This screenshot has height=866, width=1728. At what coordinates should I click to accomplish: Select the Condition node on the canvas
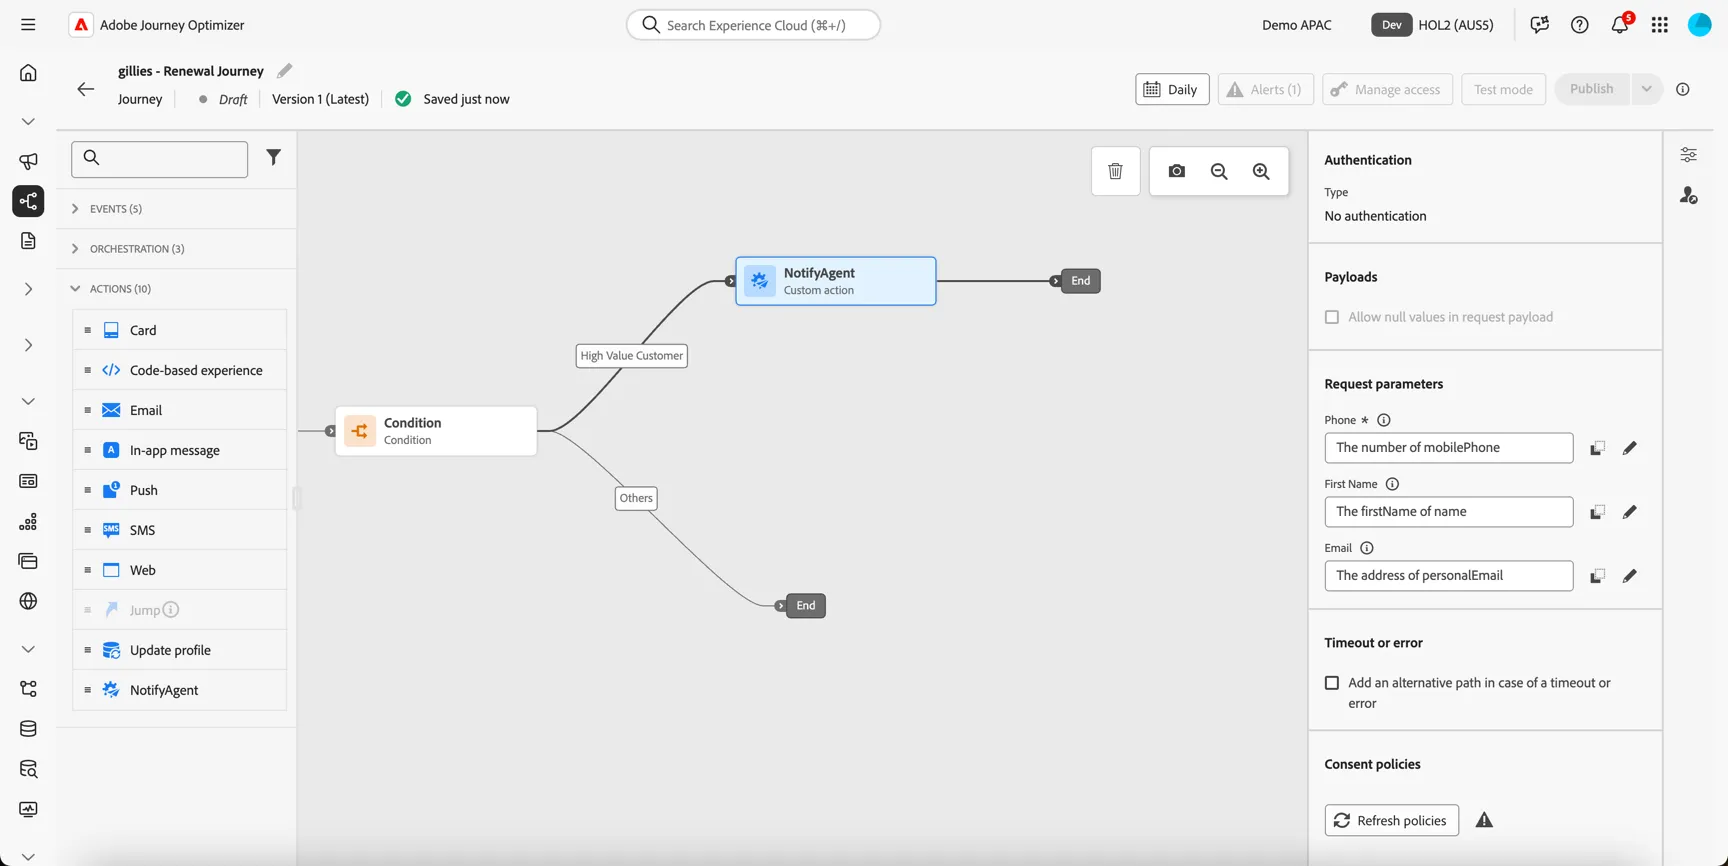click(x=436, y=431)
